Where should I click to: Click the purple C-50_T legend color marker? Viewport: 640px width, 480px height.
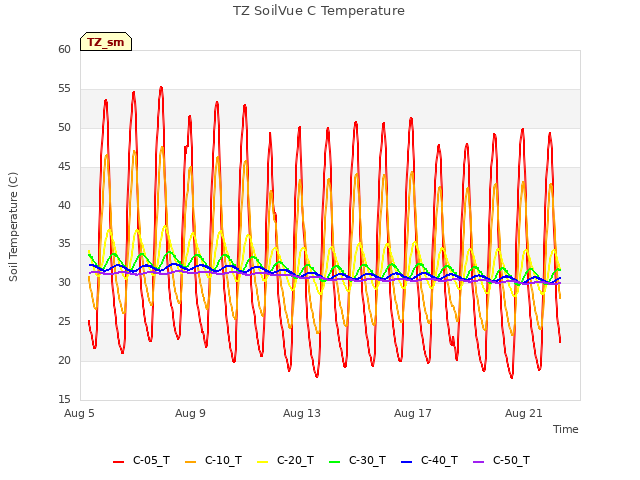click(x=478, y=462)
